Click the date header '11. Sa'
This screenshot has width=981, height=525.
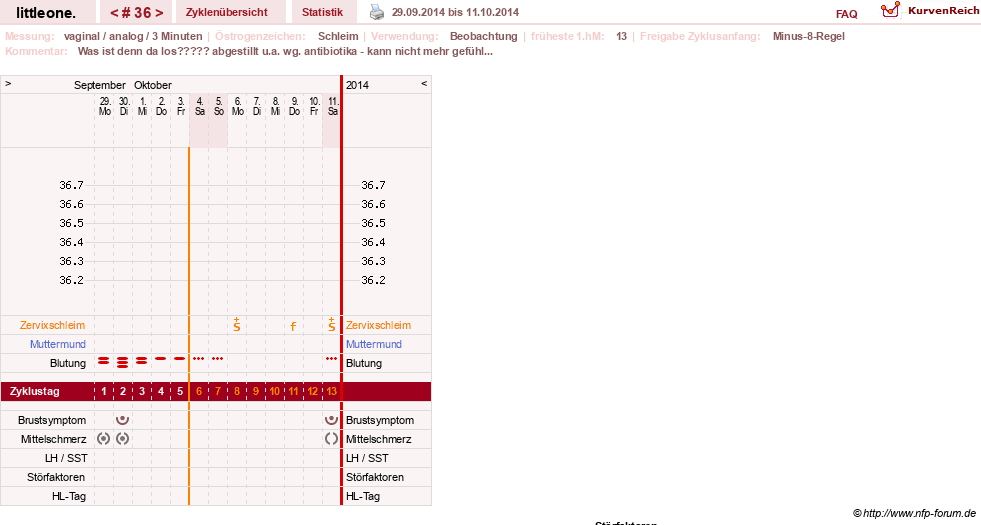[333, 106]
